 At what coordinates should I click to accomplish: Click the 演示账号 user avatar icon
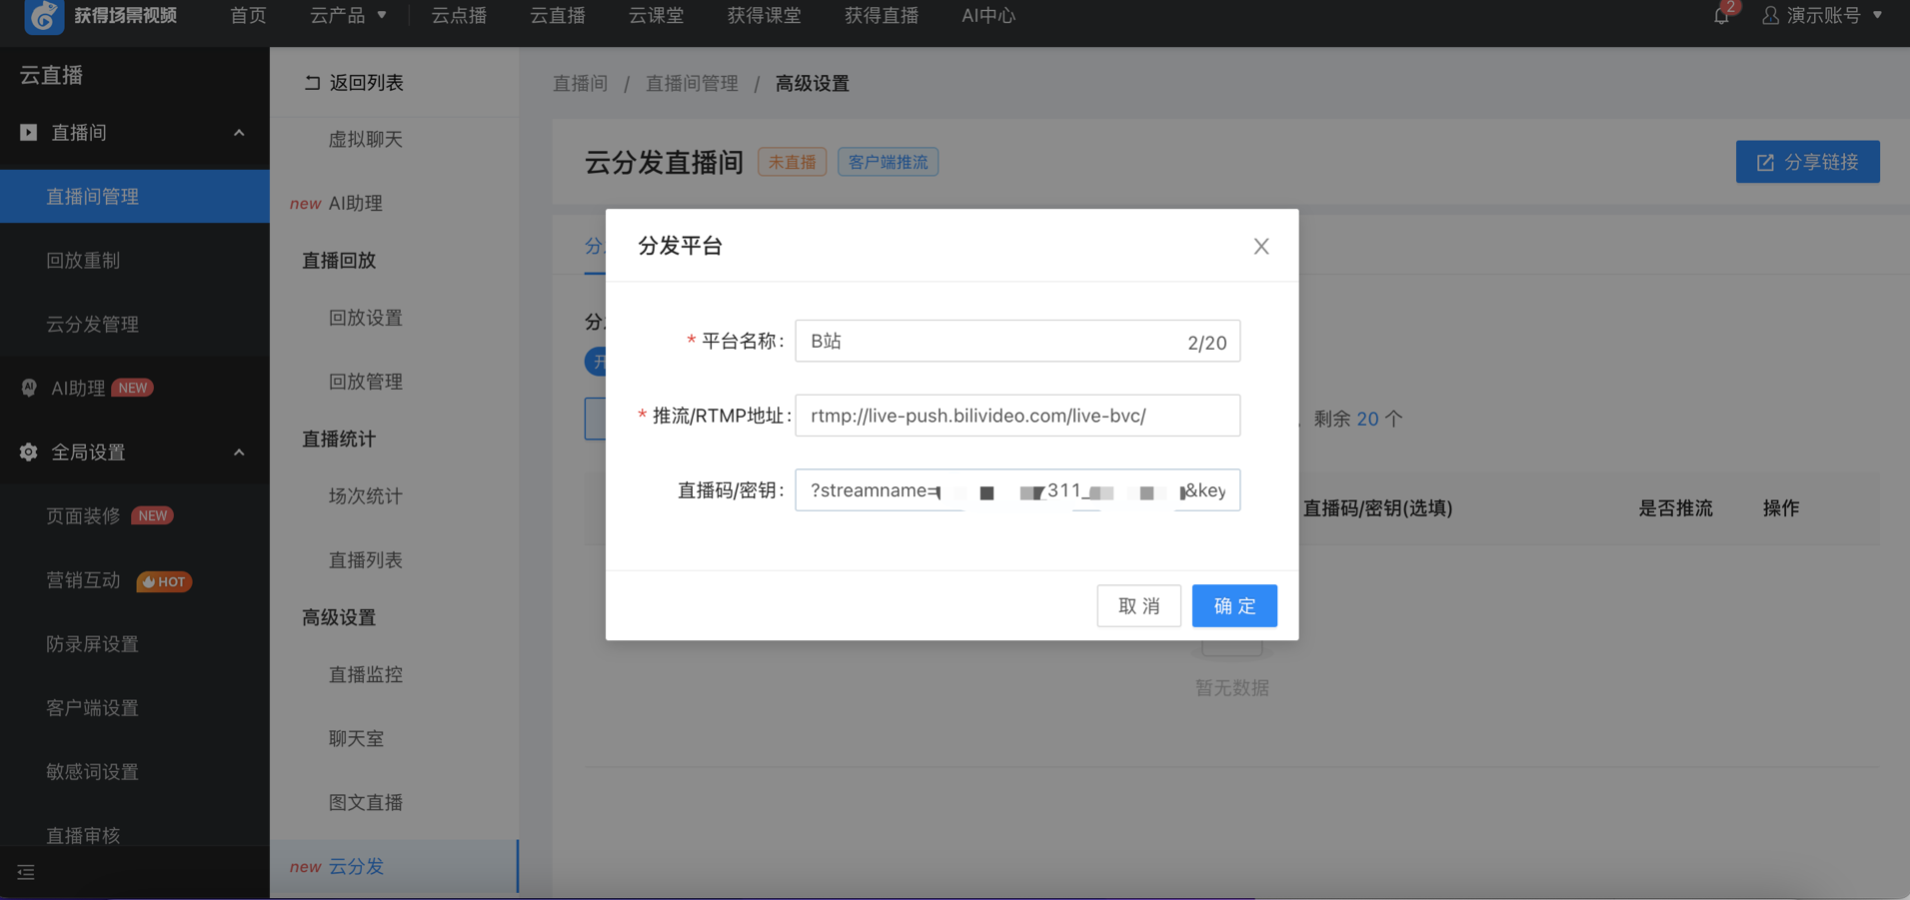[x=1770, y=16]
